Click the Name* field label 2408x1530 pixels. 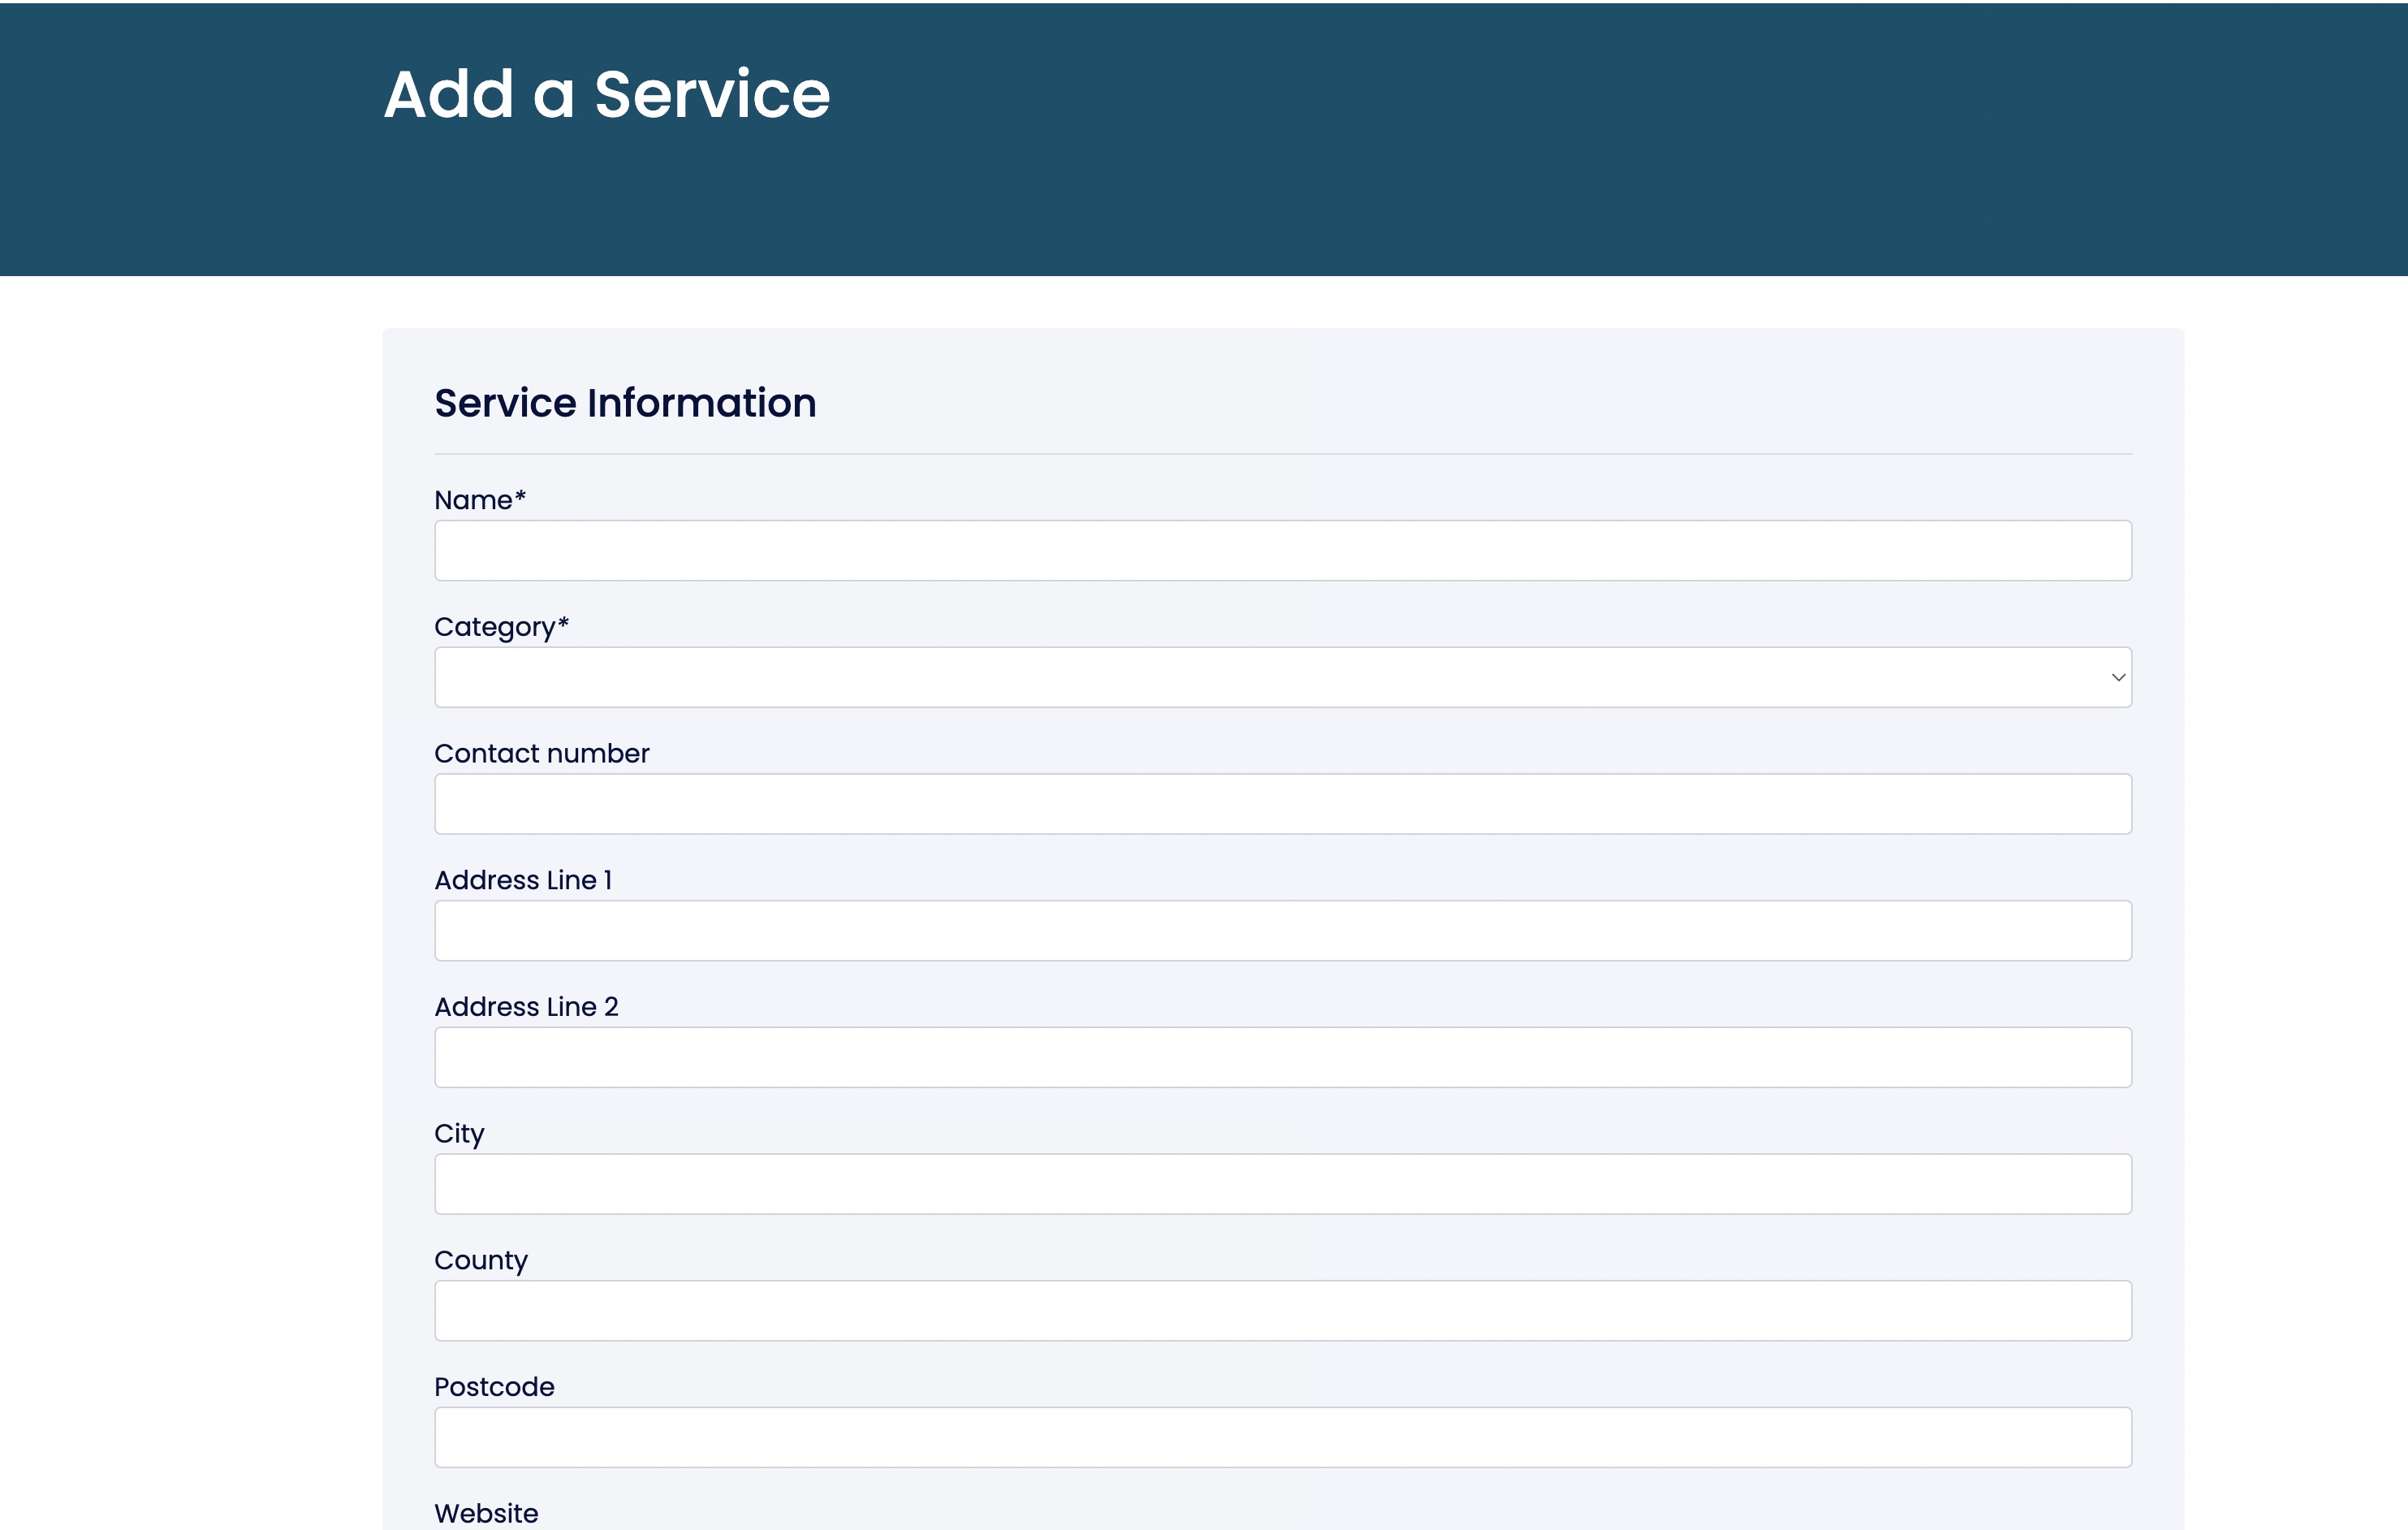click(479, 500)
